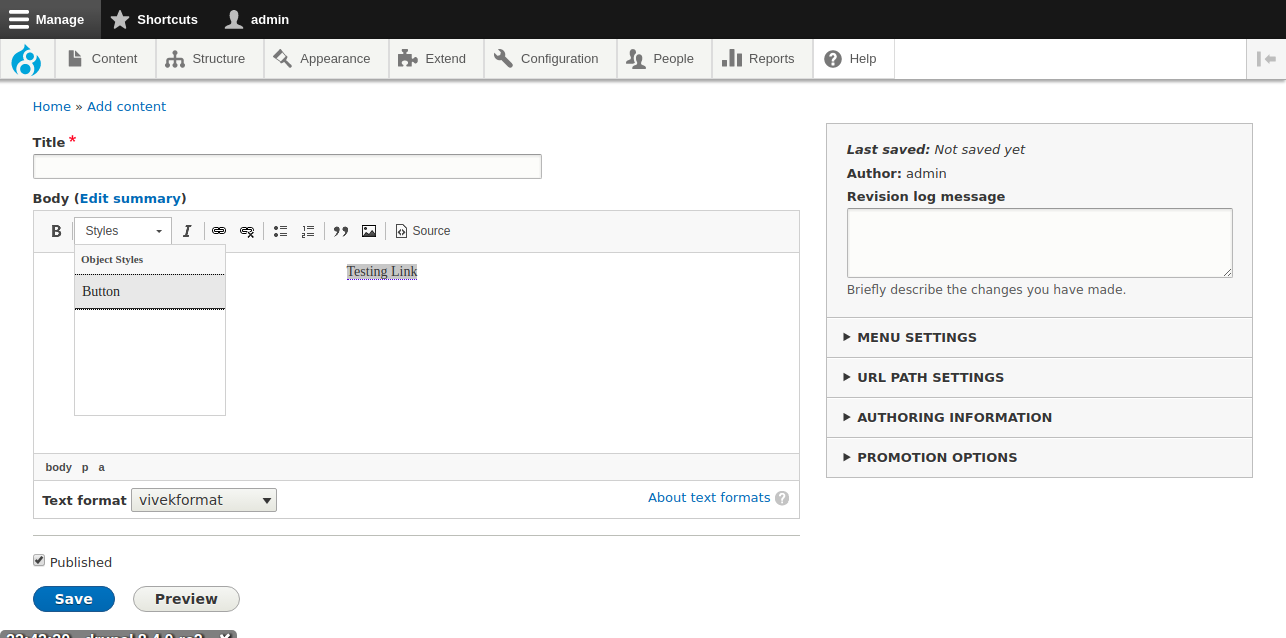The height and width of the screenshot is (638, 1286).
Task: Click the insert link icon
Action: click(x=219, y=231)
